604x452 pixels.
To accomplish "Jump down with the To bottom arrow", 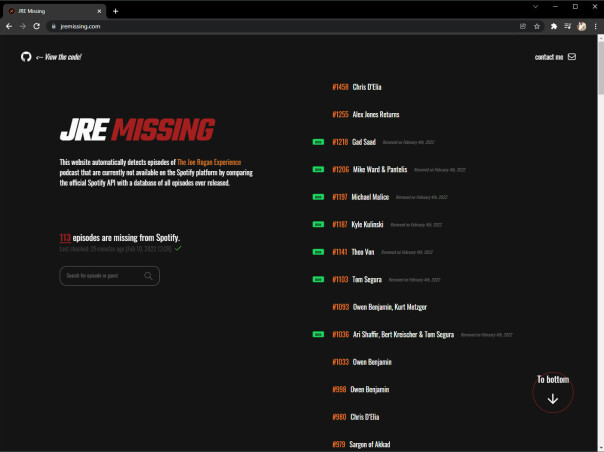I will (553, 399).
